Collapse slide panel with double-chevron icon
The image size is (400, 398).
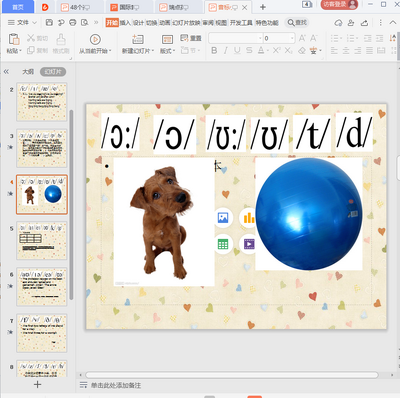pyautogui.click(x=6, y=72)
